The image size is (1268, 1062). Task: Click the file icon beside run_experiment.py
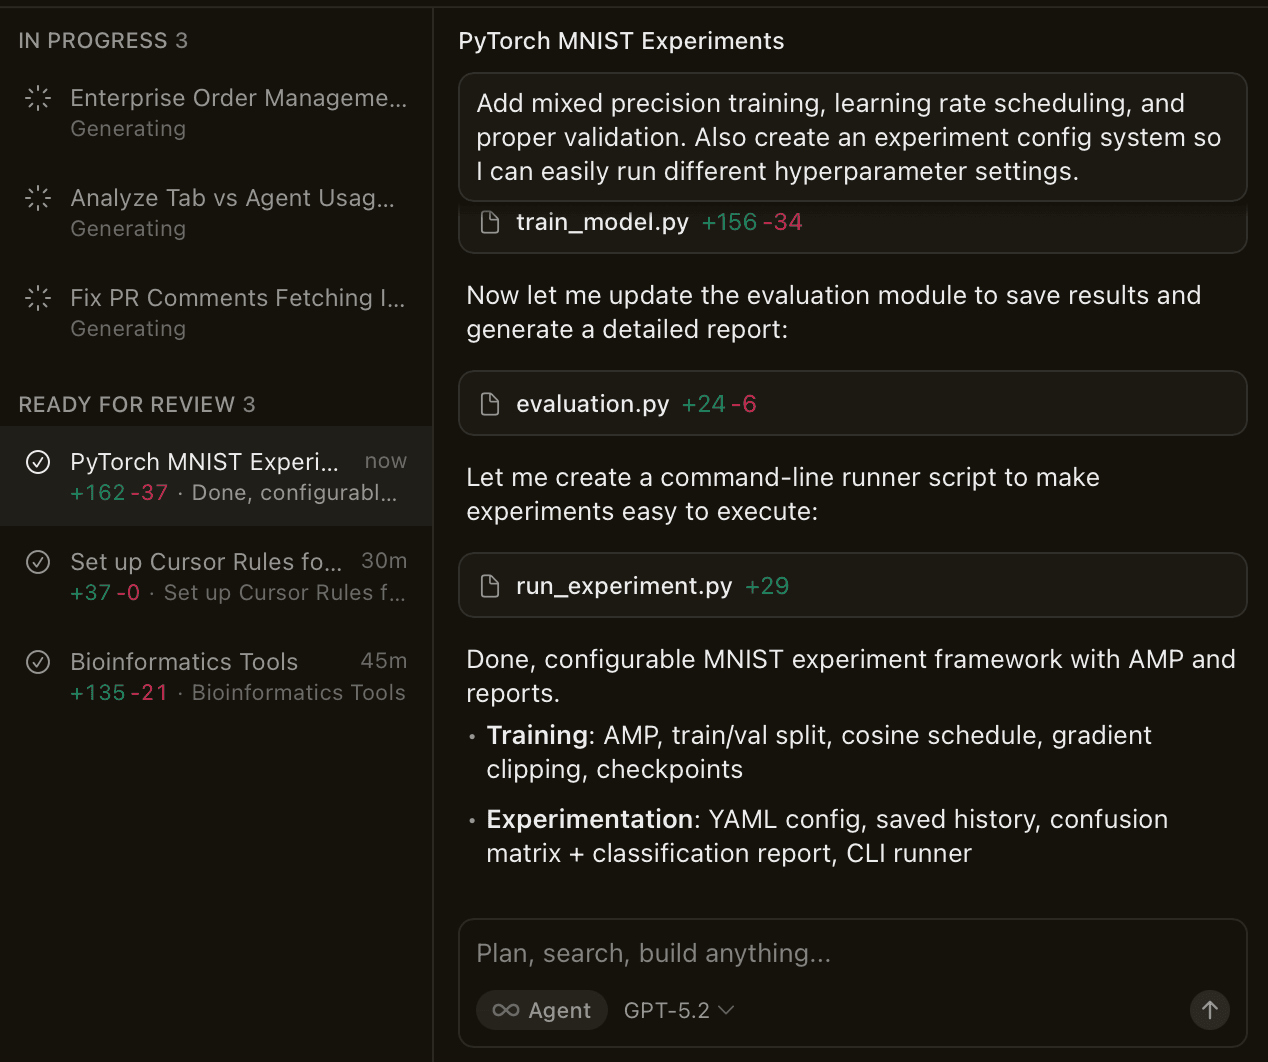click(490, 585)
